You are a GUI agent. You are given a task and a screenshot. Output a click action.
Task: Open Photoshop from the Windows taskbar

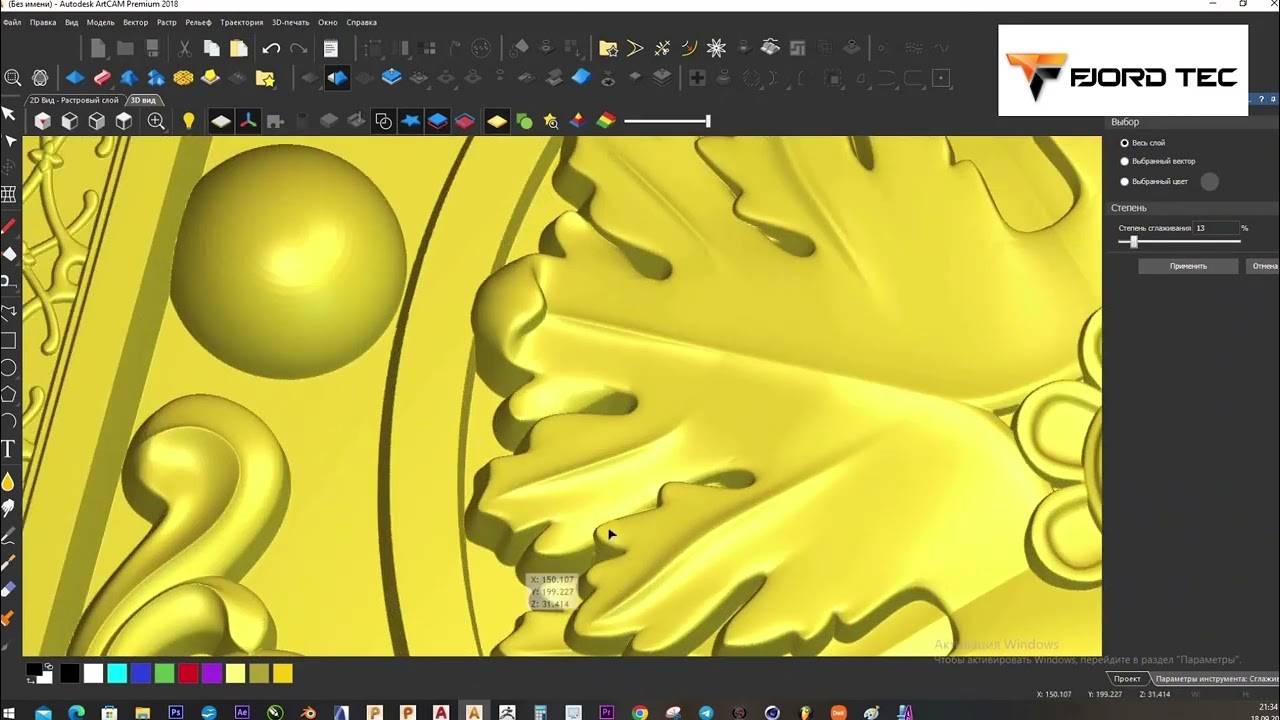click(x=176, y=713)
